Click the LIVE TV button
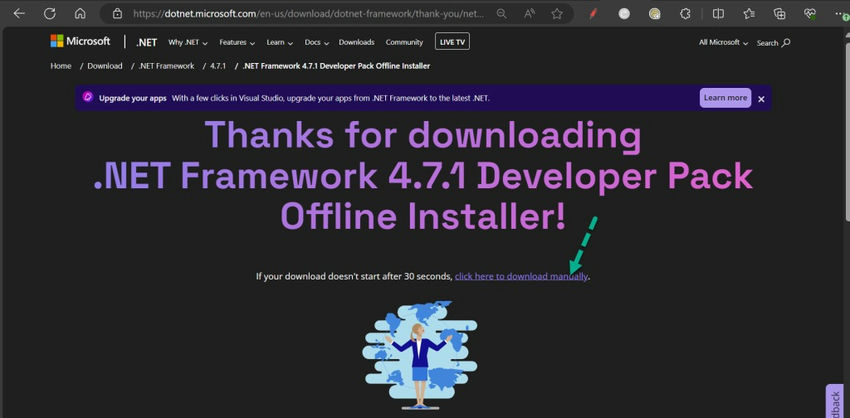 tap(452, 42)
